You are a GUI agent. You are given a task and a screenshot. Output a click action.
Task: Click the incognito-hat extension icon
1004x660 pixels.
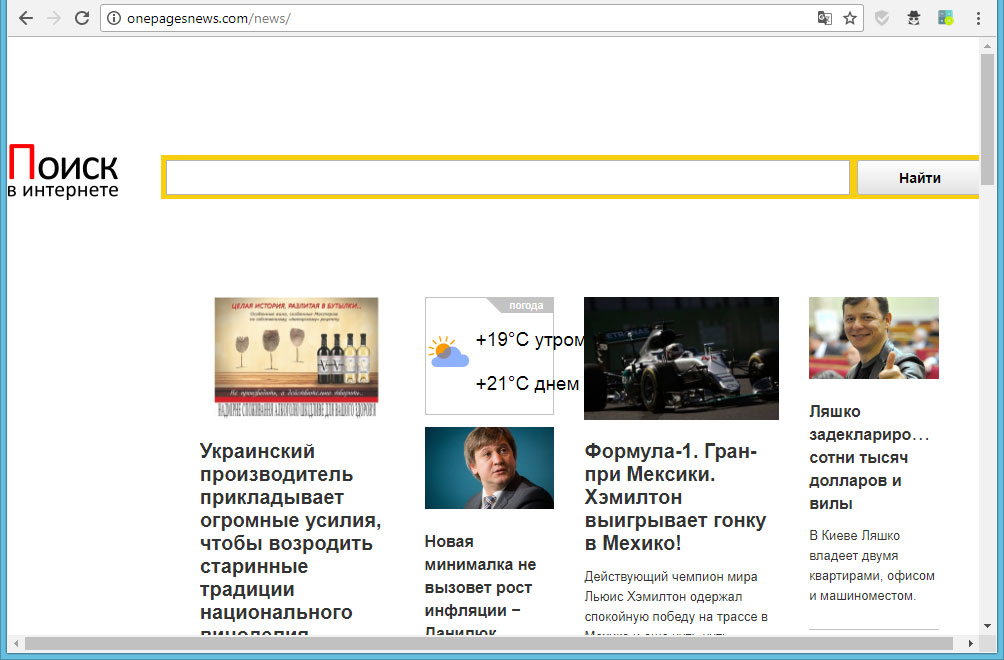pos(913,18)
